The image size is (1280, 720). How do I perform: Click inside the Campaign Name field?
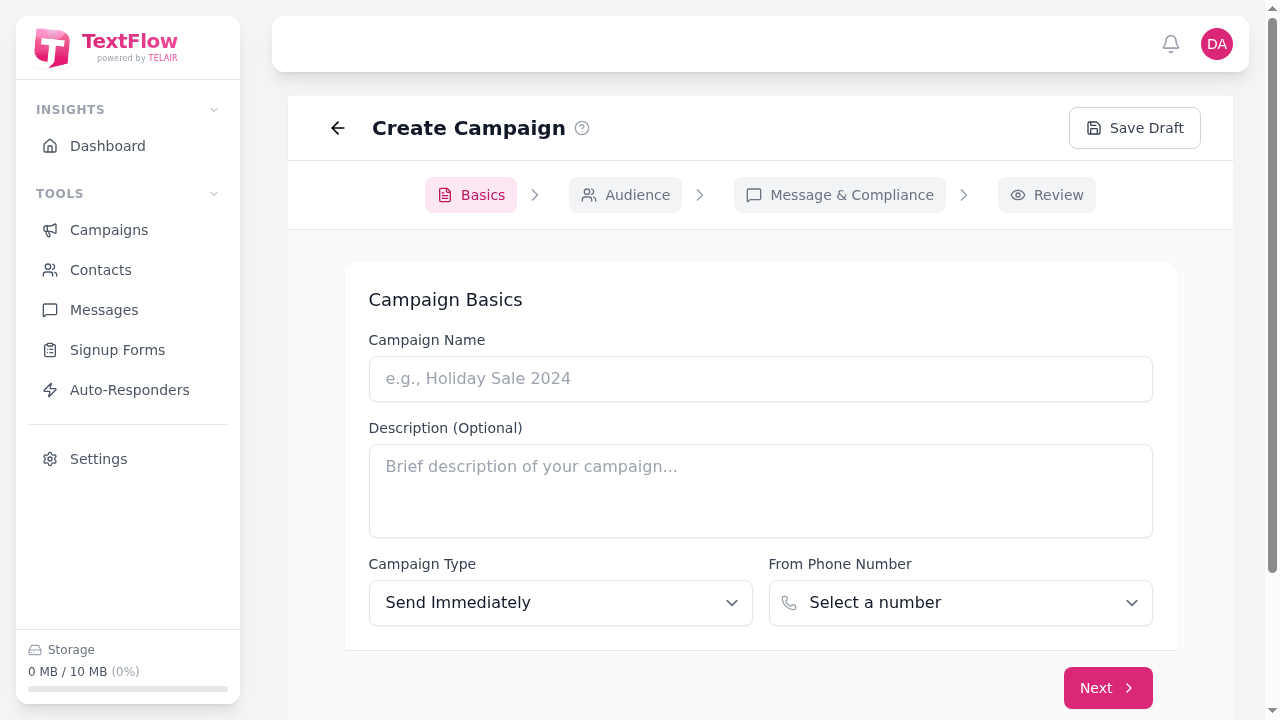[760, 379]
